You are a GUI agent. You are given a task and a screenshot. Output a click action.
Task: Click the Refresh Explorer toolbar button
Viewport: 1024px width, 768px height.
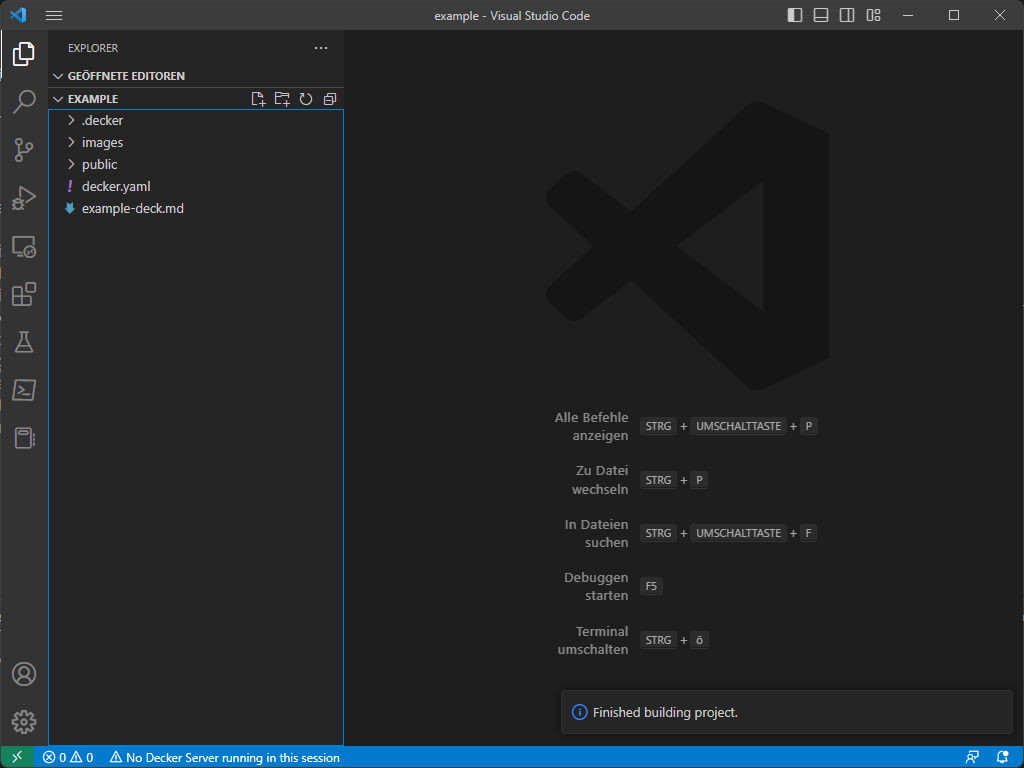click(x=306, y=98)
